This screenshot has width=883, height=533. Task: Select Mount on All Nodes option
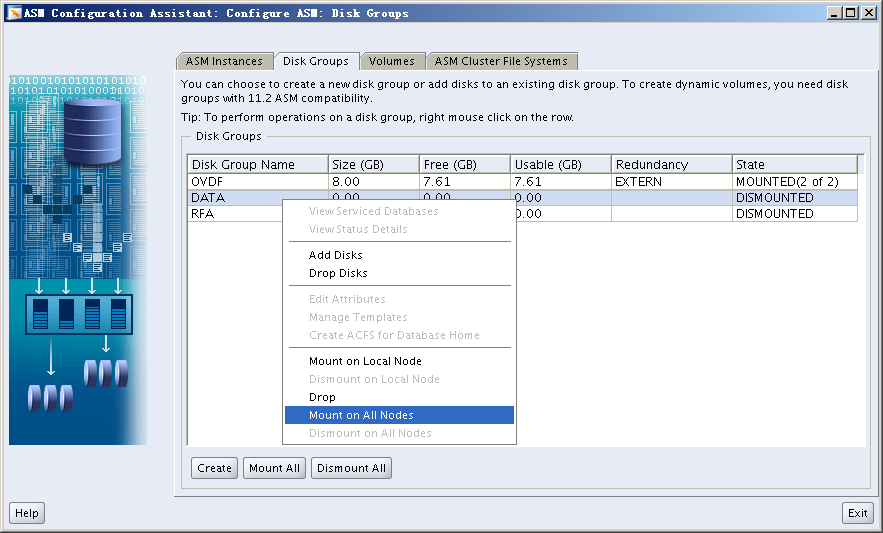tap(361, 415)
